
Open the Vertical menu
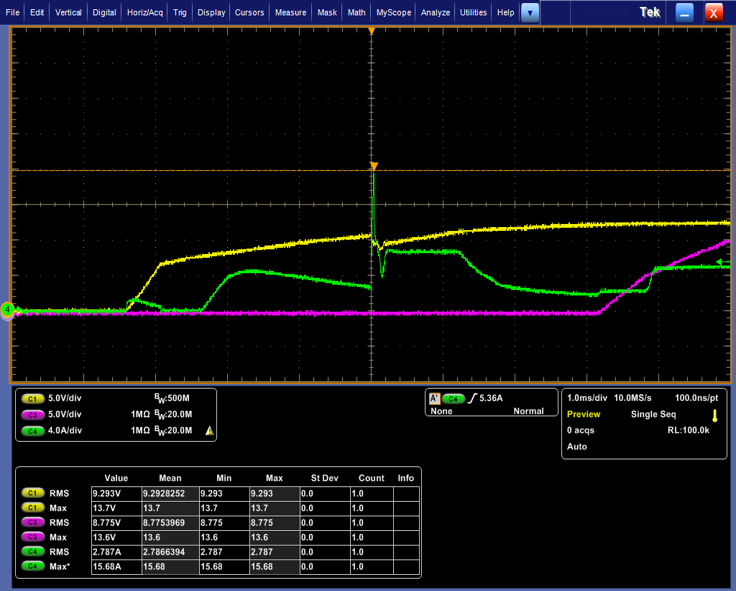(x=68, y=13)
